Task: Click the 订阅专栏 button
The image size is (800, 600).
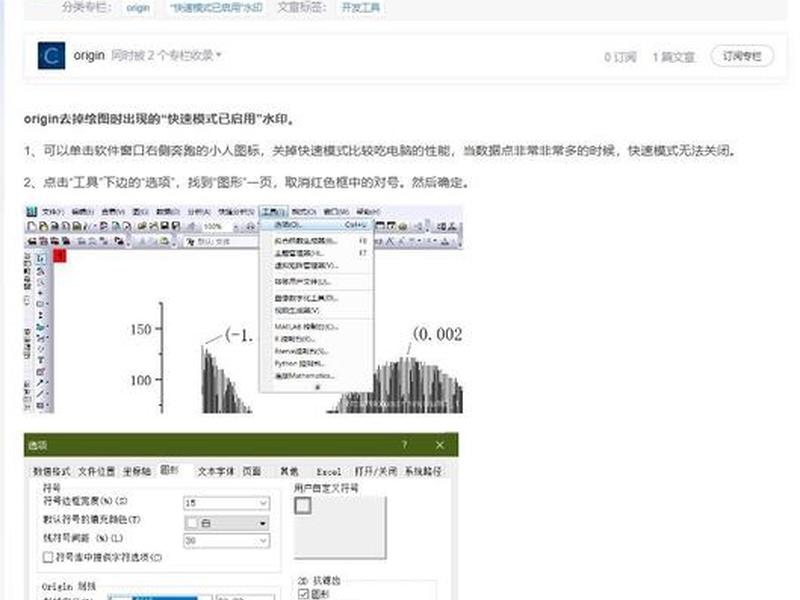Action: click(x=742, y=56)
